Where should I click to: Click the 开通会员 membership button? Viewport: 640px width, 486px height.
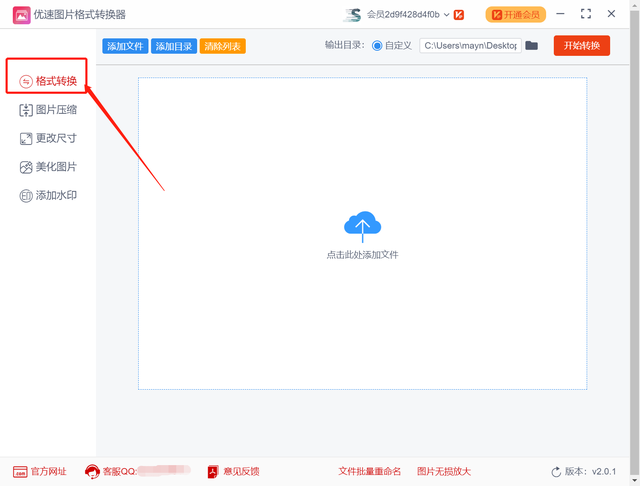tap(515, 15)
